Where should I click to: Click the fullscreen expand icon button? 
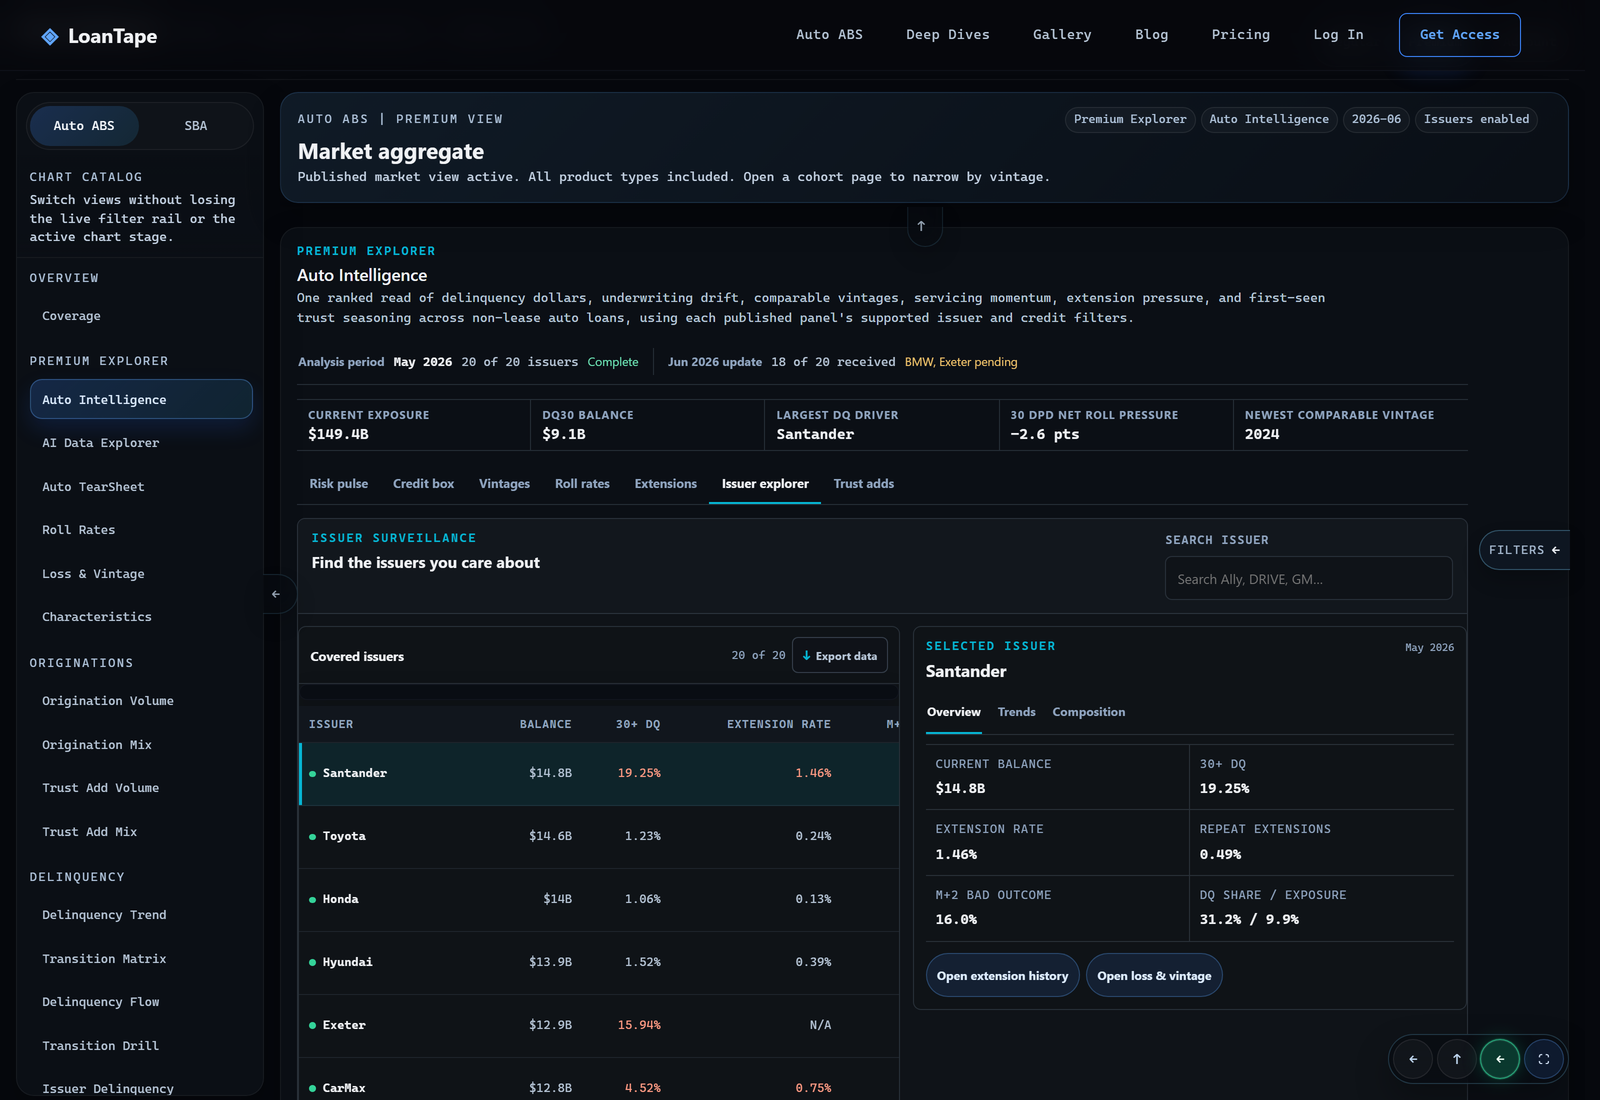[1543, 1059]
